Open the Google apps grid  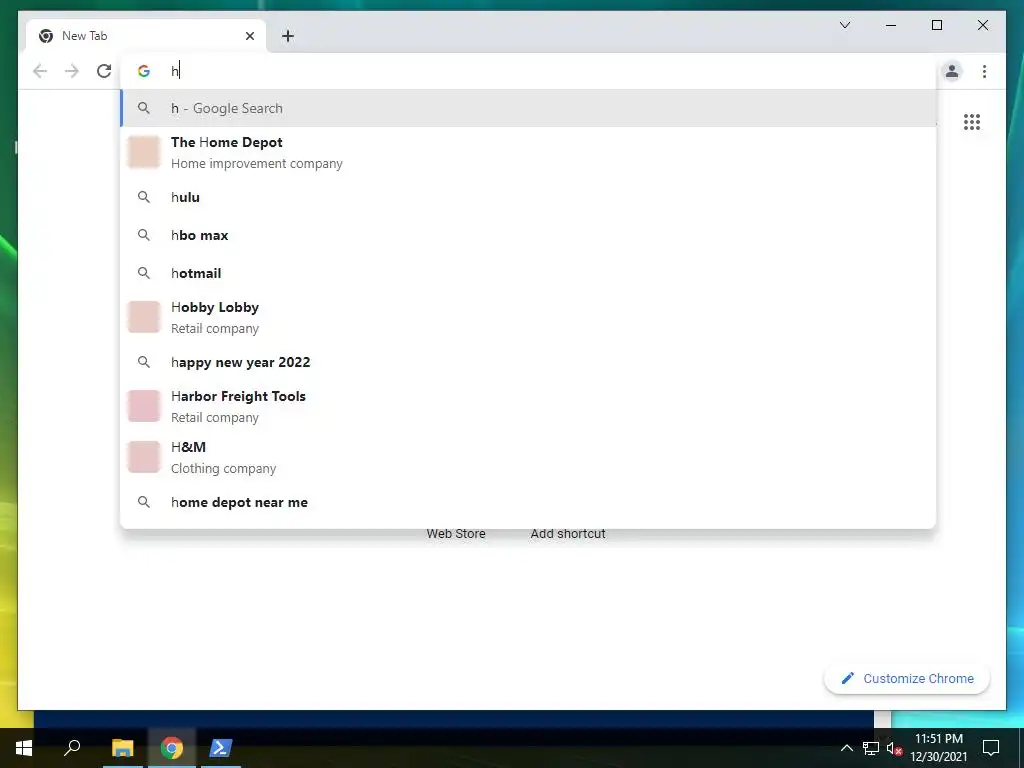point(972,122)
